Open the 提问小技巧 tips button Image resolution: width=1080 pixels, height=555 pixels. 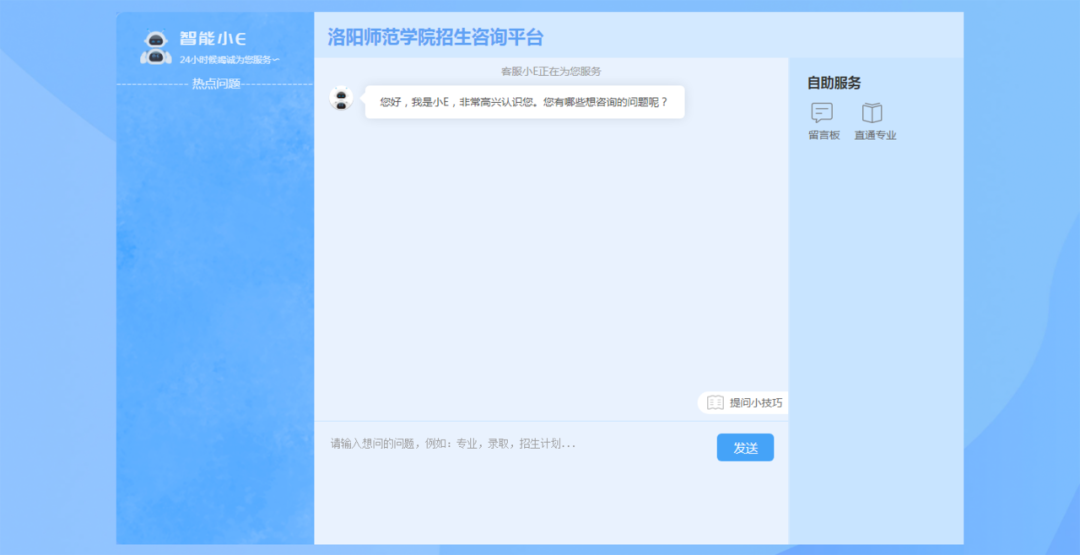click(x=743, y=403)
